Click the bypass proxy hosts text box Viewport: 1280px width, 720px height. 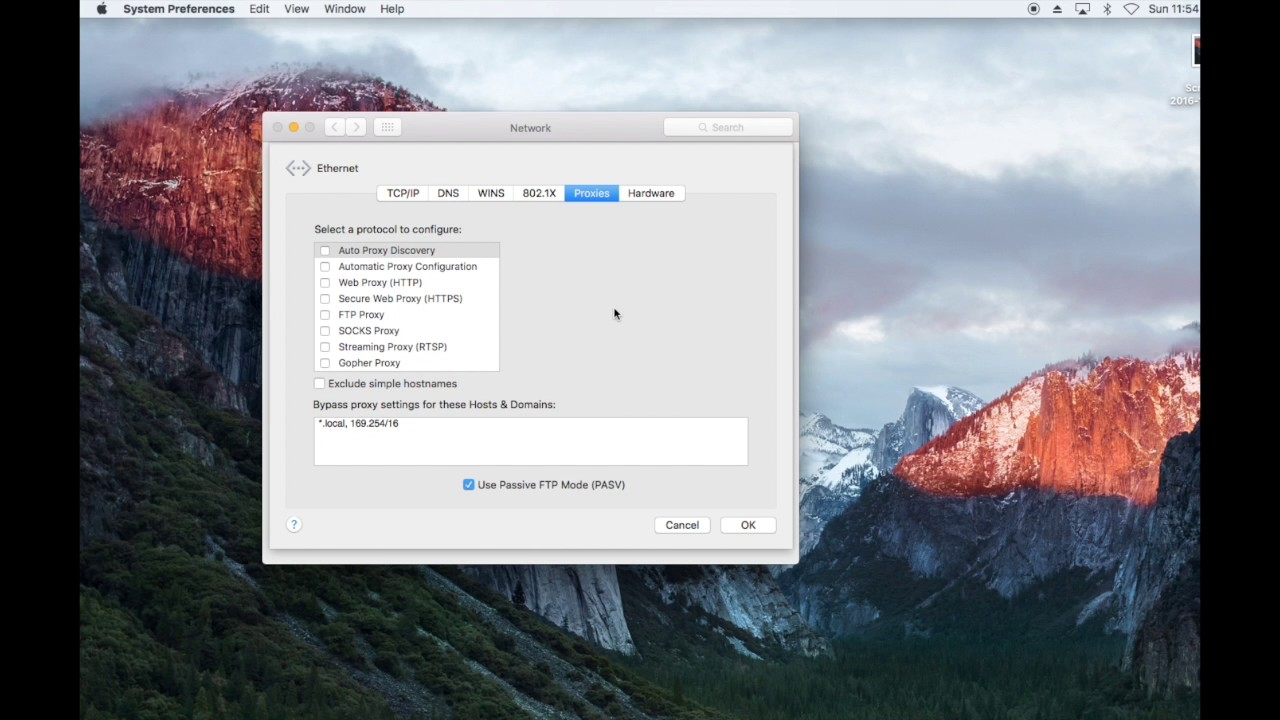[531, 441]
